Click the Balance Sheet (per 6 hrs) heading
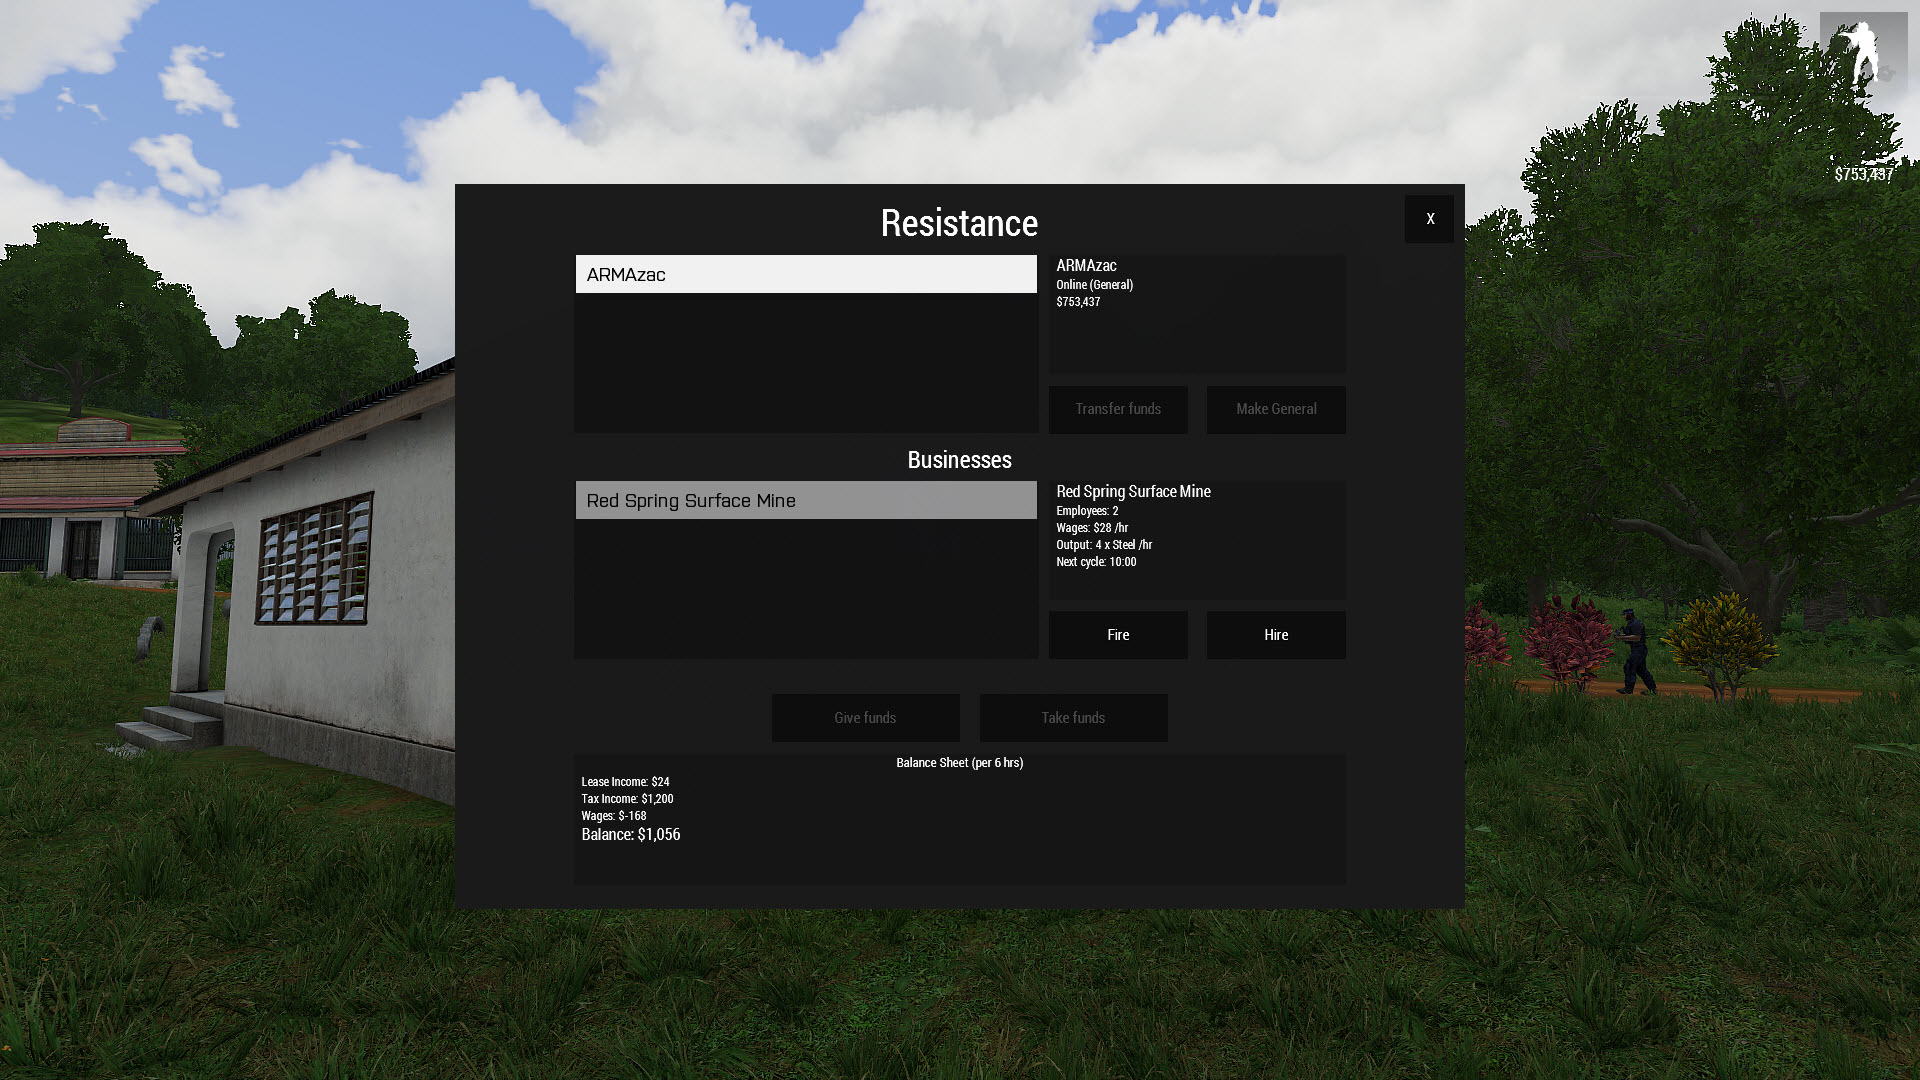Image resolution: width=1920 pixels, height=1080 pixels. (x=959, y=763)
